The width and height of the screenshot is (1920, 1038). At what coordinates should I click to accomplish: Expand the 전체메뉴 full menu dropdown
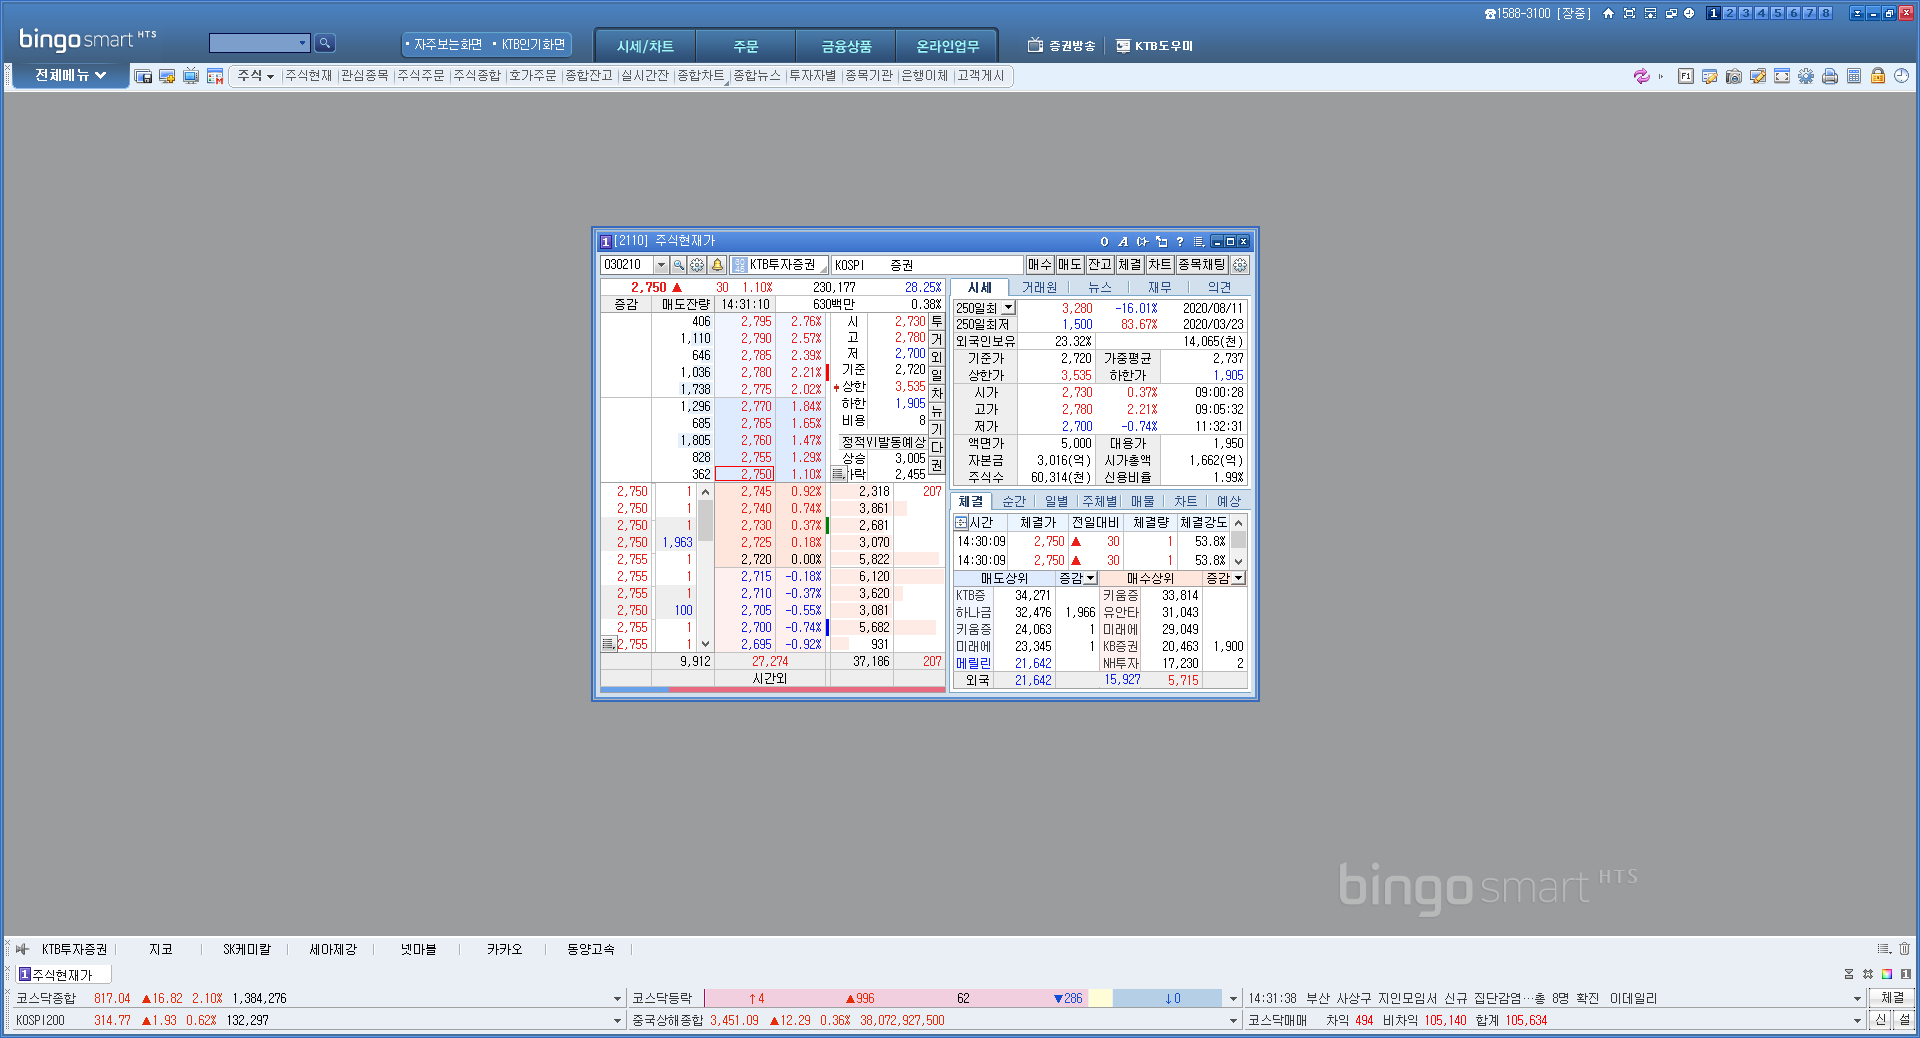(70, 76)
